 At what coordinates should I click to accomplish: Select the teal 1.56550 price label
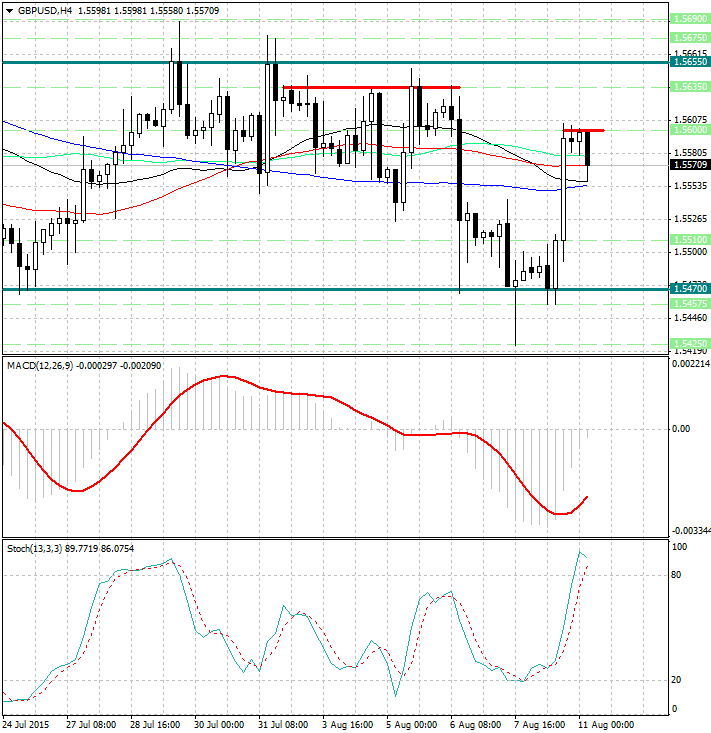[689, 62]
